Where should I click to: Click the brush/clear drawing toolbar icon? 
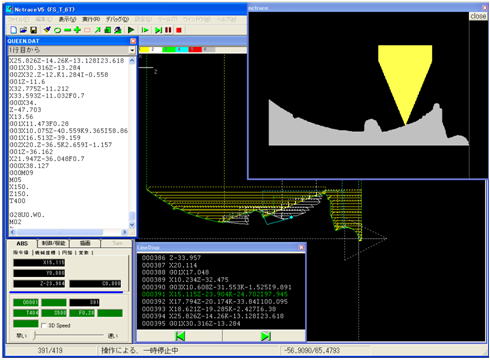point(47,30)
